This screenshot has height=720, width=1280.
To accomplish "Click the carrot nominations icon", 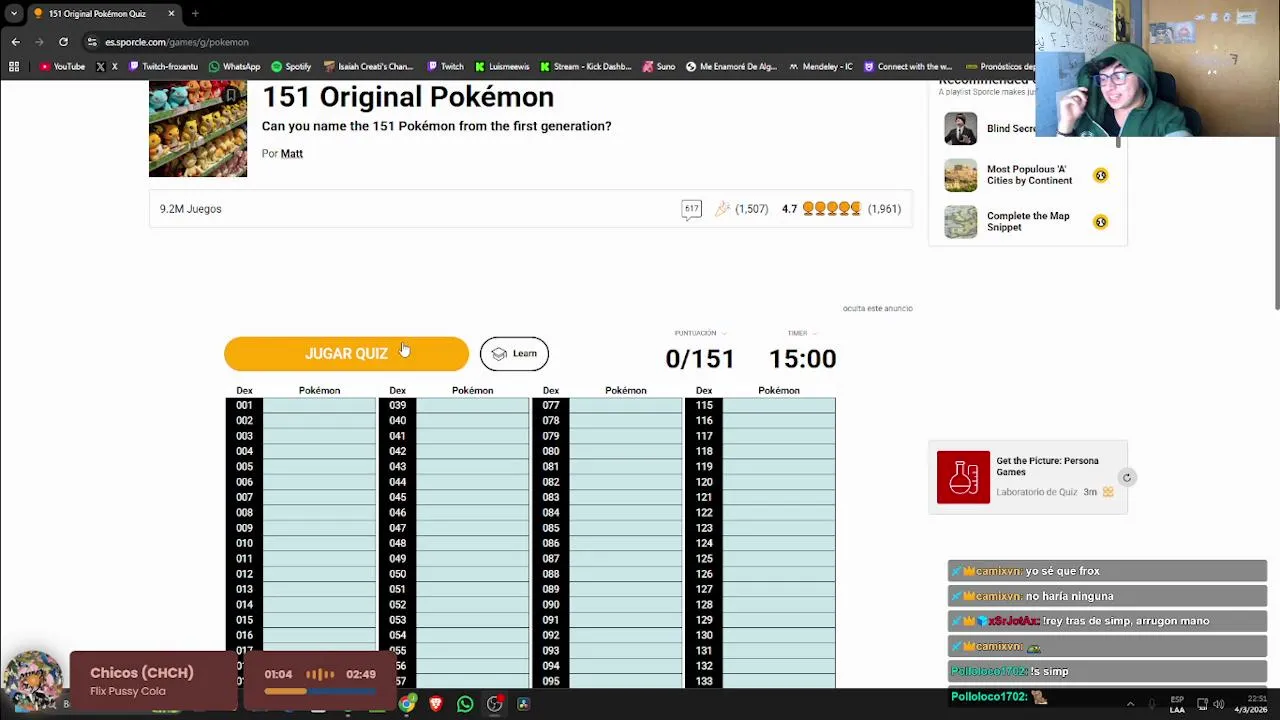I will [722, 209].
